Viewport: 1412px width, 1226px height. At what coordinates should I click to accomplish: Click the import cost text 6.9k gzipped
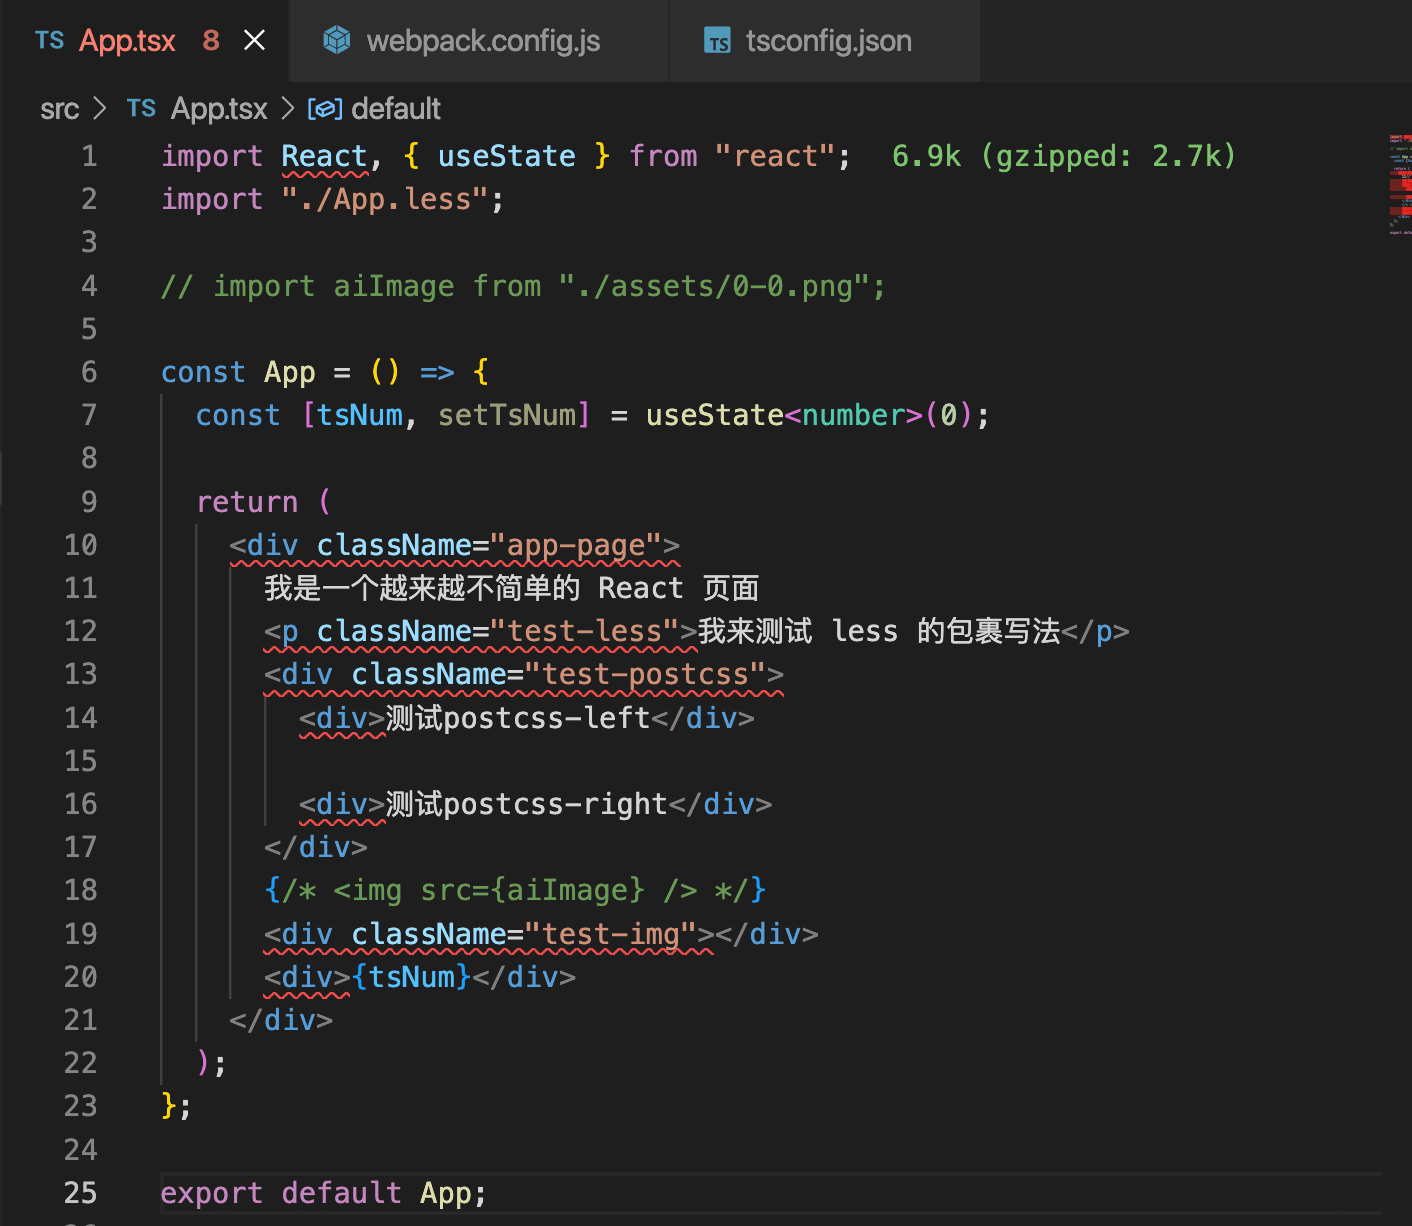[1064, 156]
